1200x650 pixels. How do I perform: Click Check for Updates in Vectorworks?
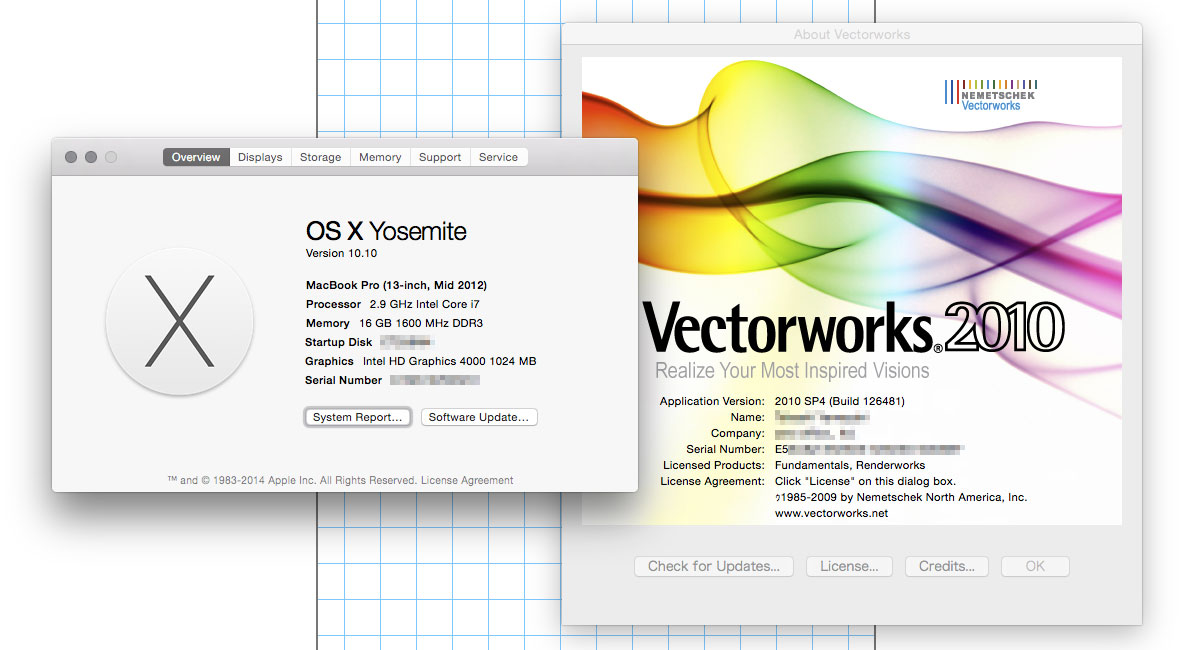(714, 566)
